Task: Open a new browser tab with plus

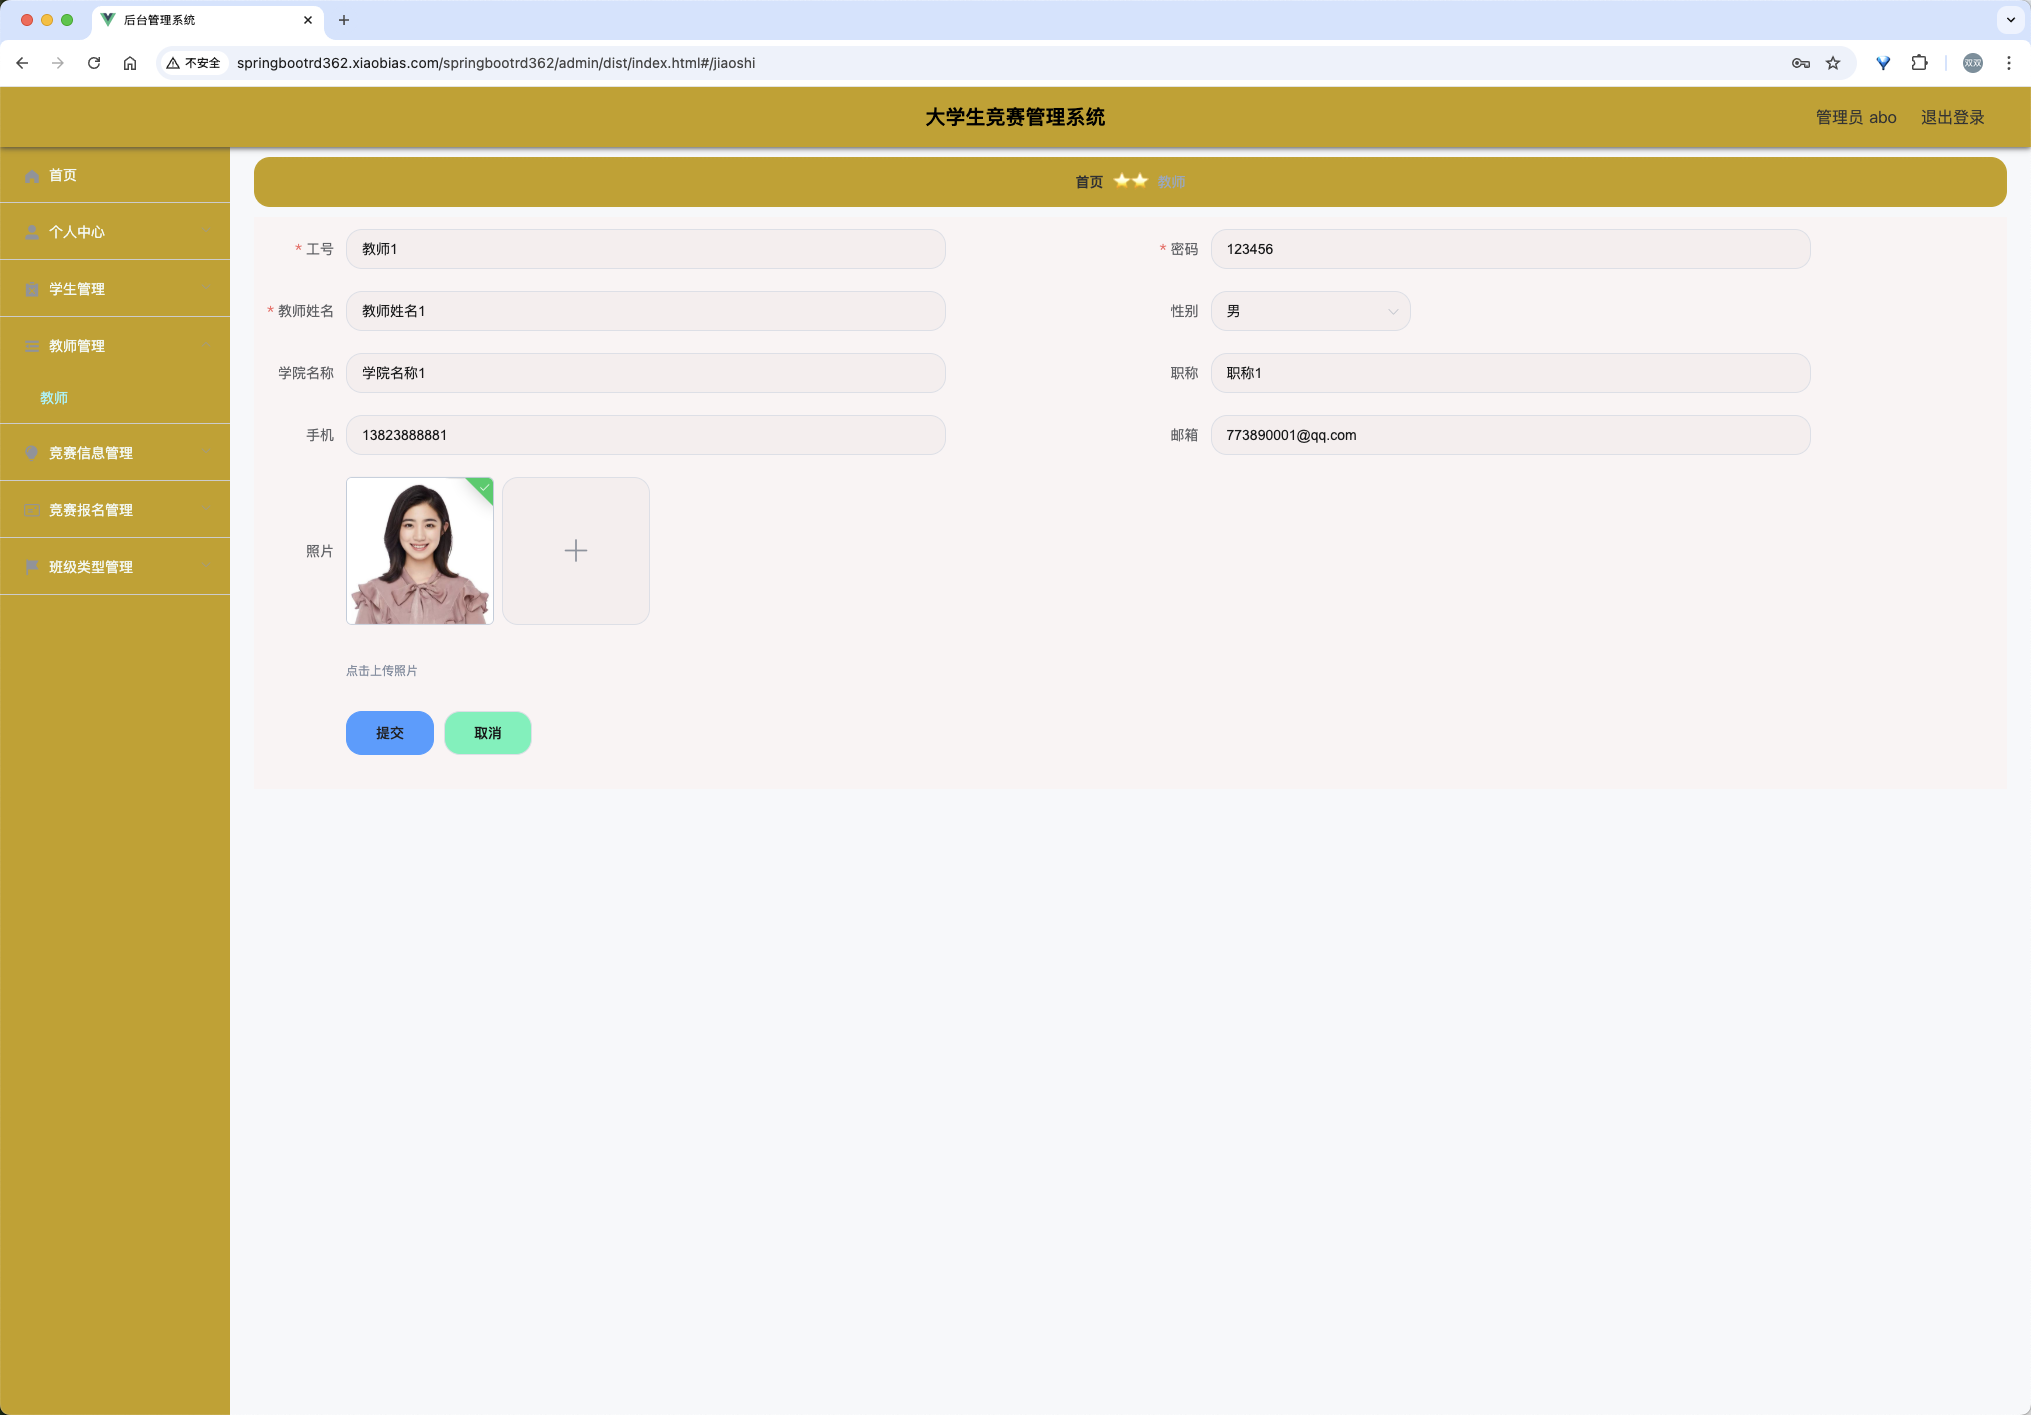Action: pyautogui.click(x=344, y=20)
